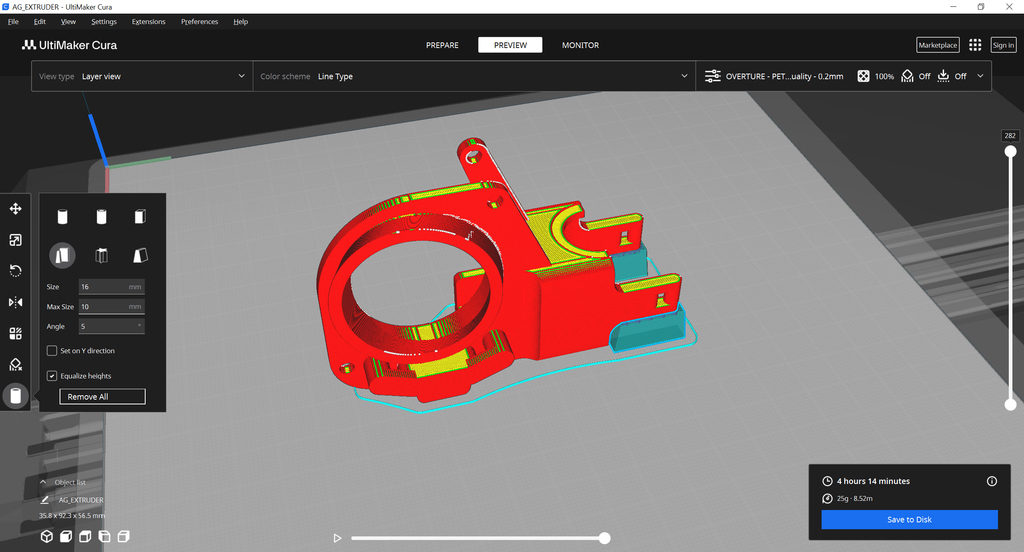
Task: Choose the freeform support shape
Action: coord(101,255)
